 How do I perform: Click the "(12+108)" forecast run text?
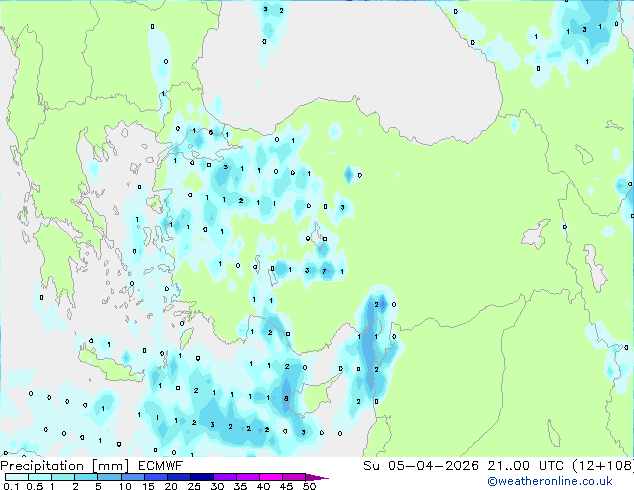tap(603, 466)
